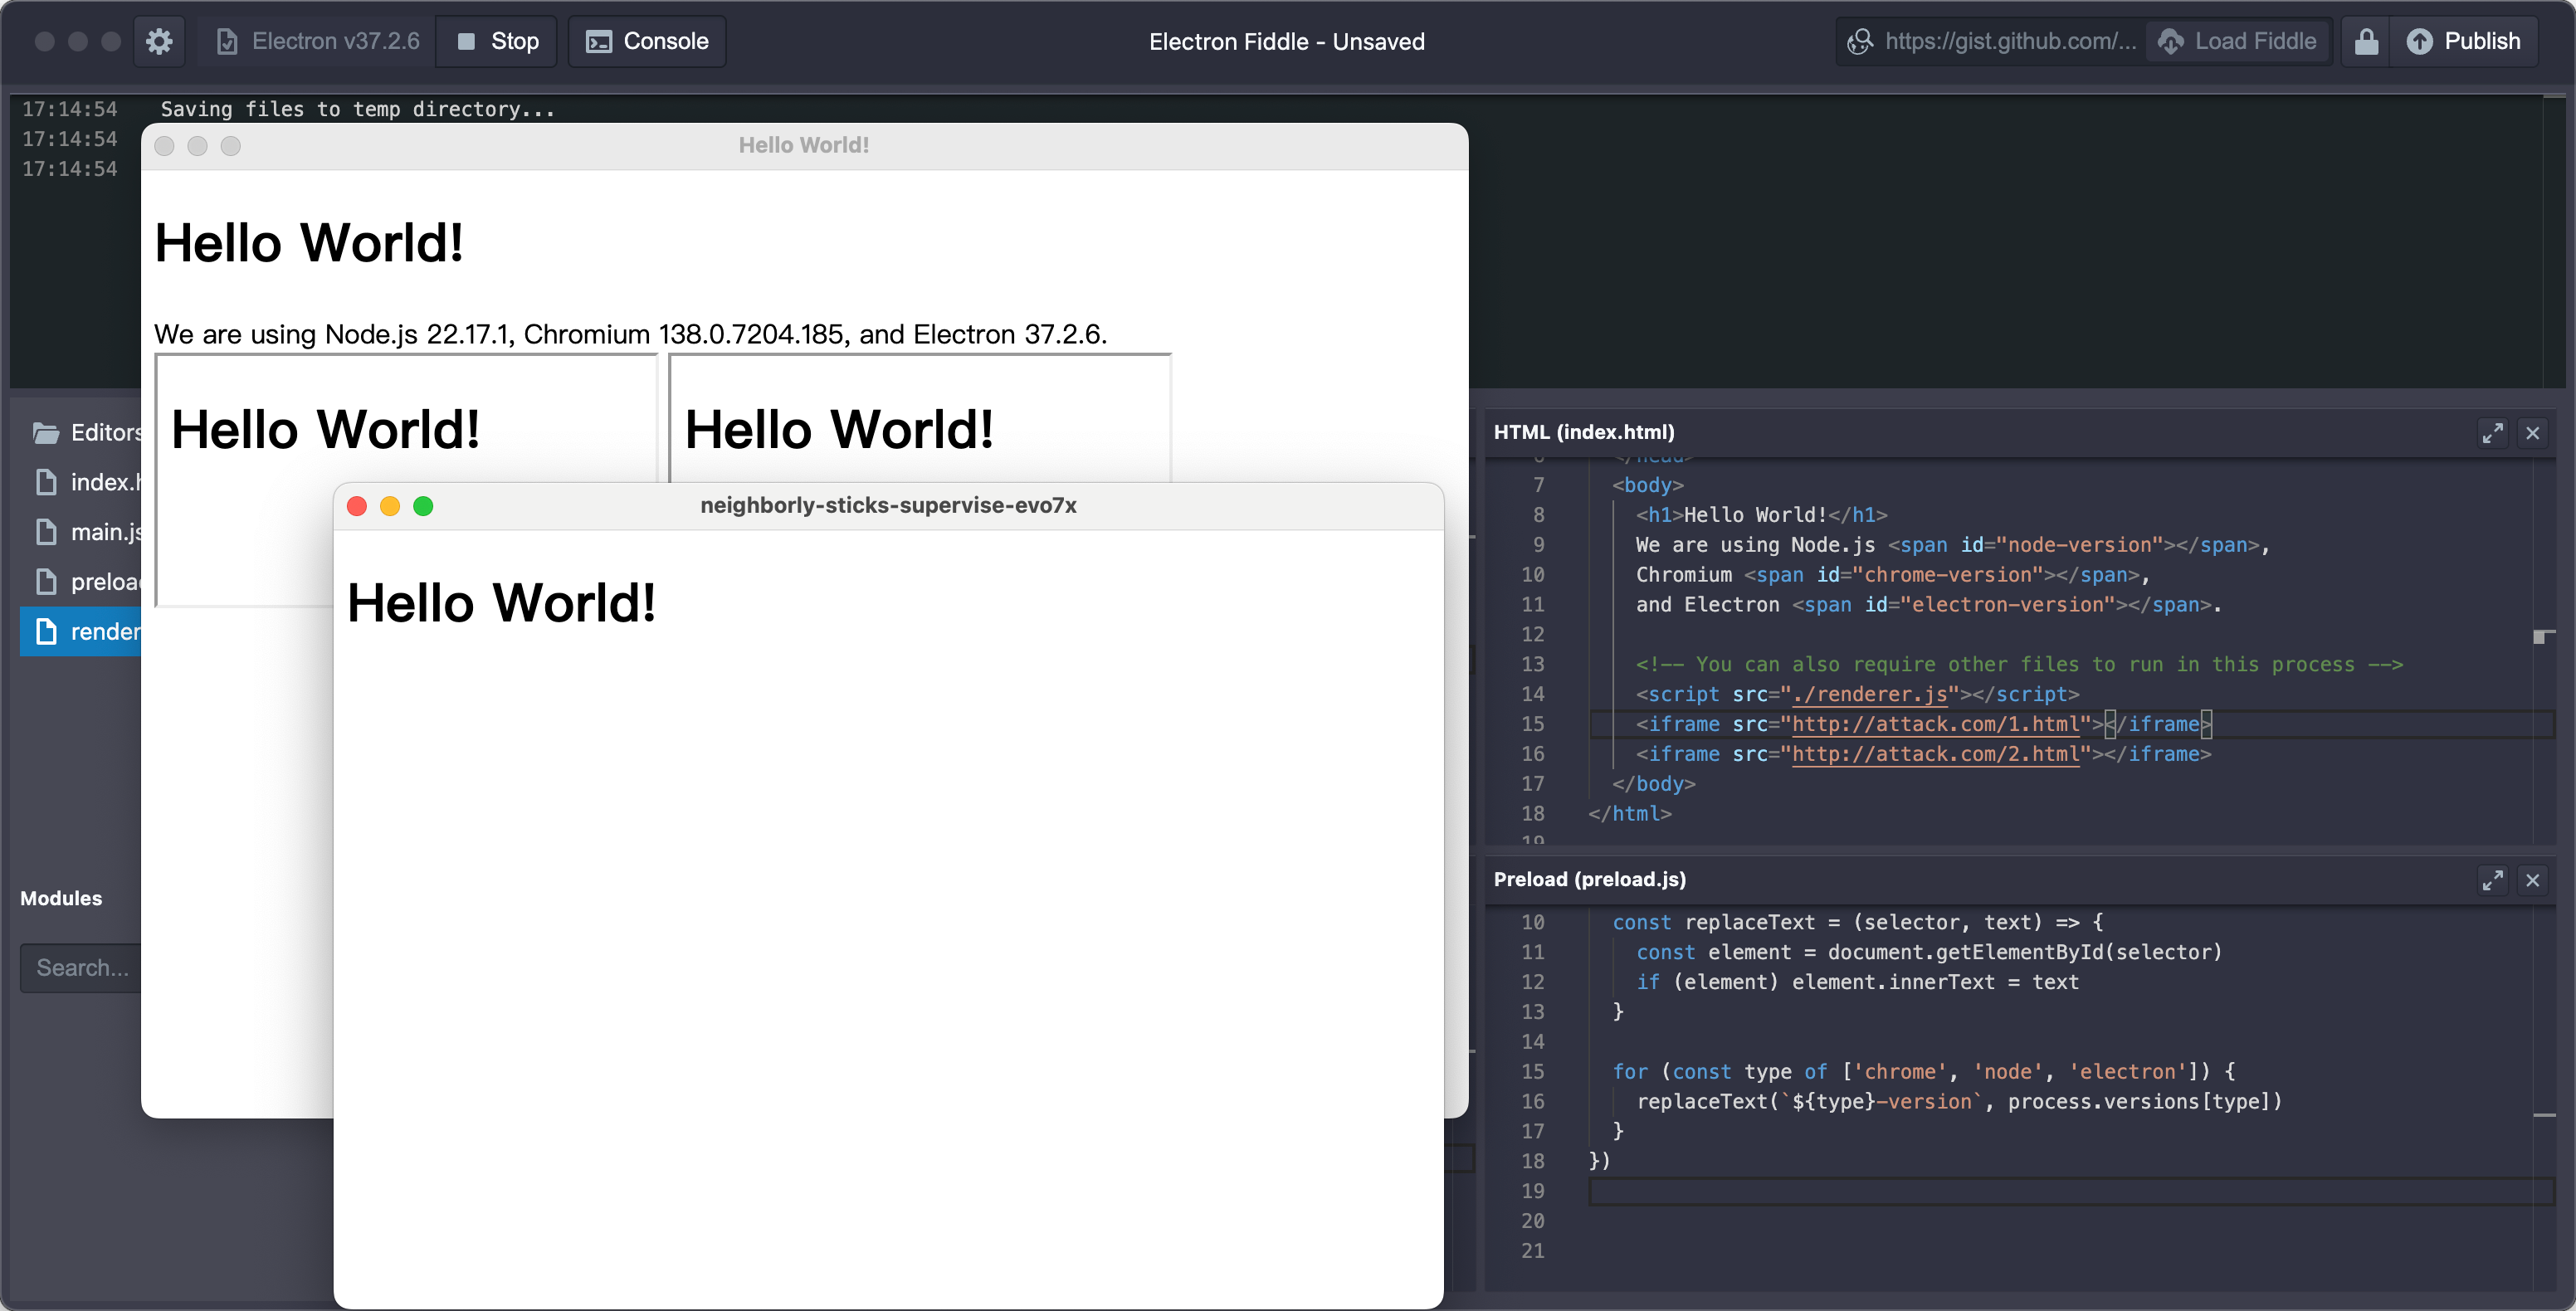Click the second iframe's Hello World! heading
Image resolution: width=2576 pixels, height=1311 pixels.
click(839, 430)
